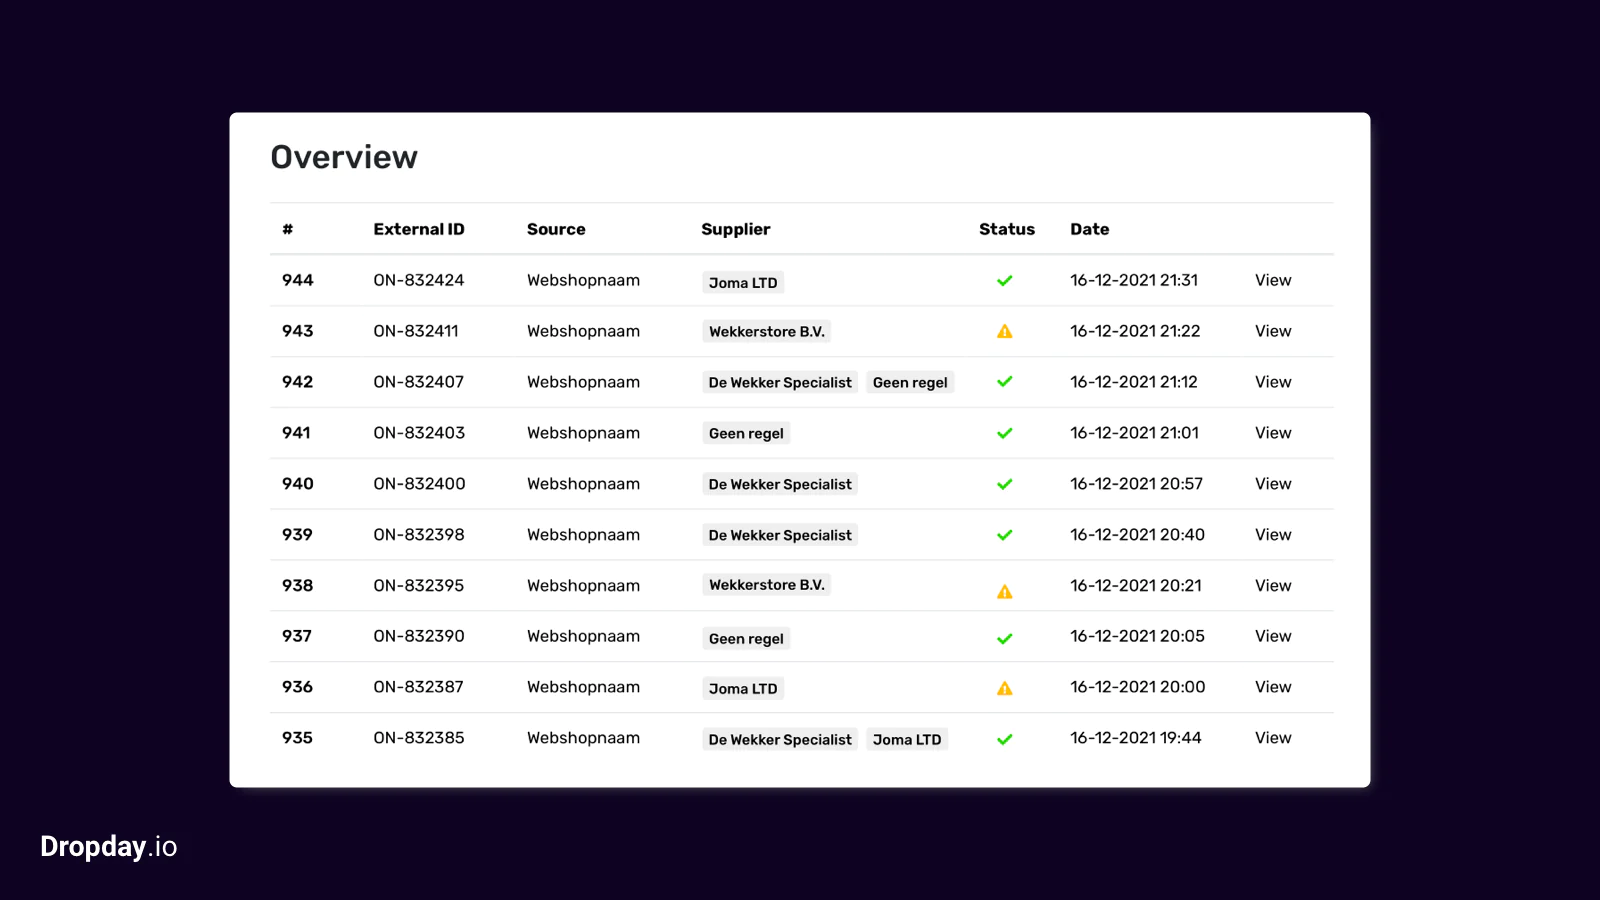Screen dimensions: 1600x900
Task: Click order number 944
Action: (297, 280)
